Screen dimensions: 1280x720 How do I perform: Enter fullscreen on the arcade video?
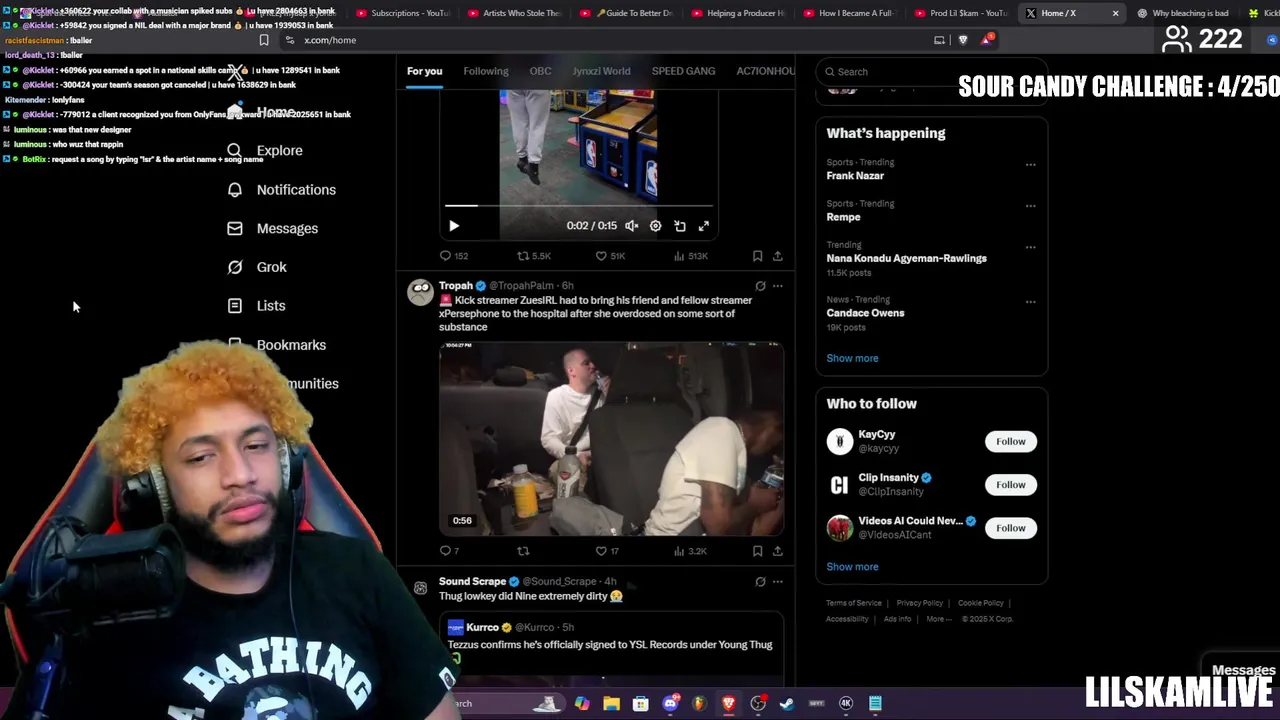[x=704, y=226]
